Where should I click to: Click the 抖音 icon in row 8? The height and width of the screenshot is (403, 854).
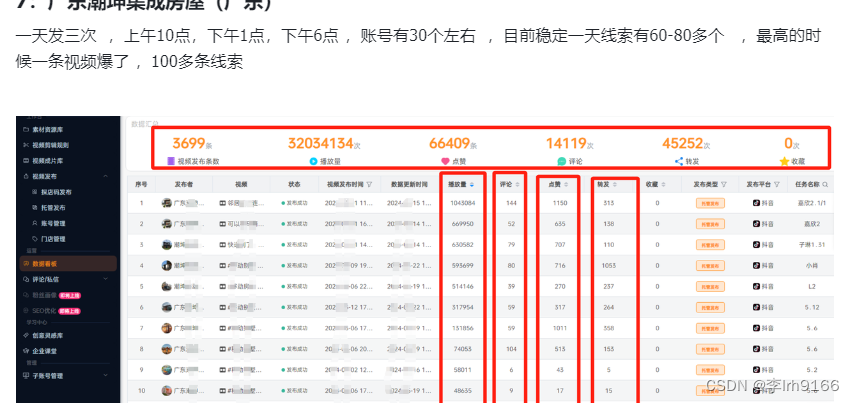click(x=756, y=349)
